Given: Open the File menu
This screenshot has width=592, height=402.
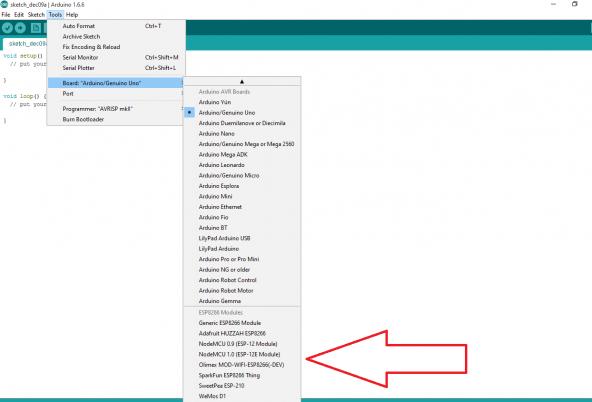Looking at the screenshot, I should [x=6, y=15].
